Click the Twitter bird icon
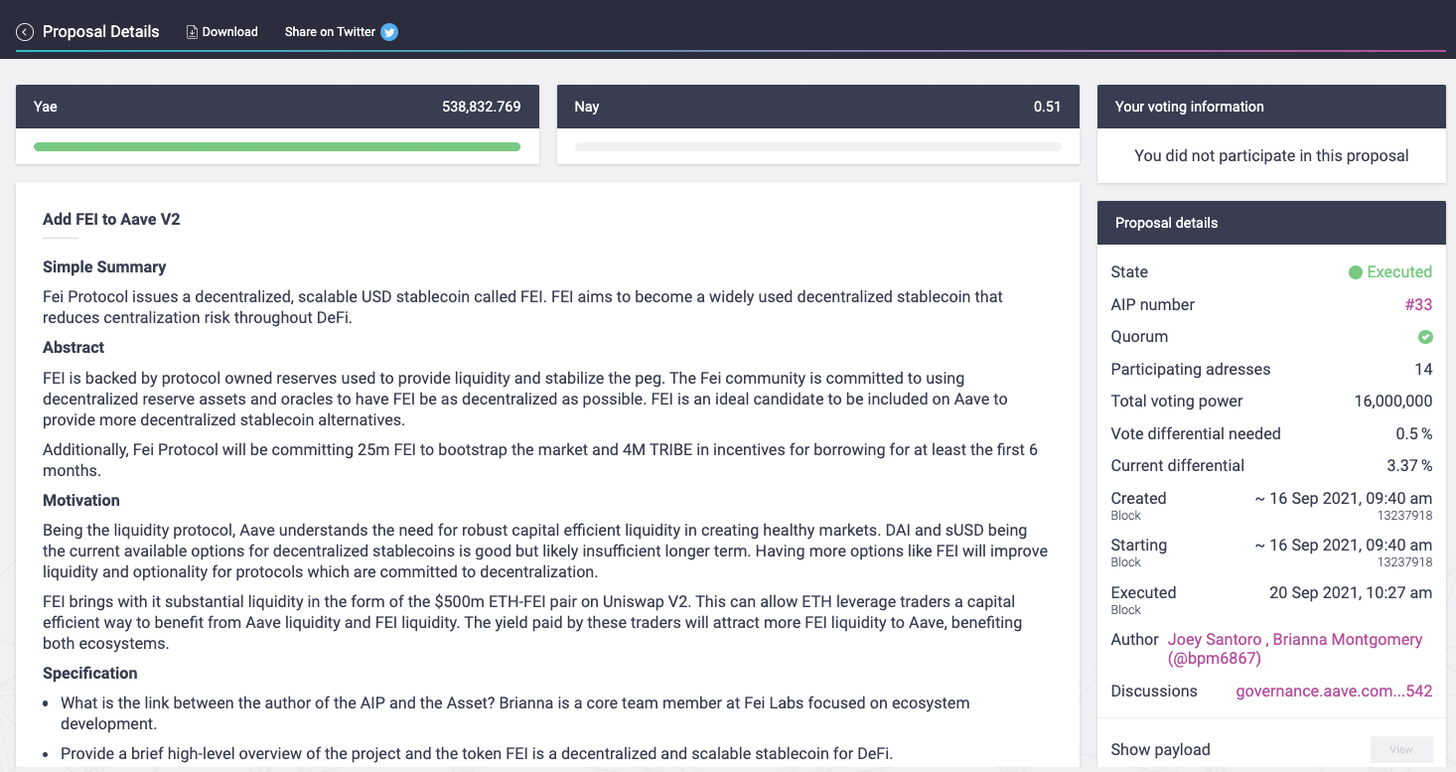Image resolution: width=1456 pixels, height=772 pixels. pos(390,32)
